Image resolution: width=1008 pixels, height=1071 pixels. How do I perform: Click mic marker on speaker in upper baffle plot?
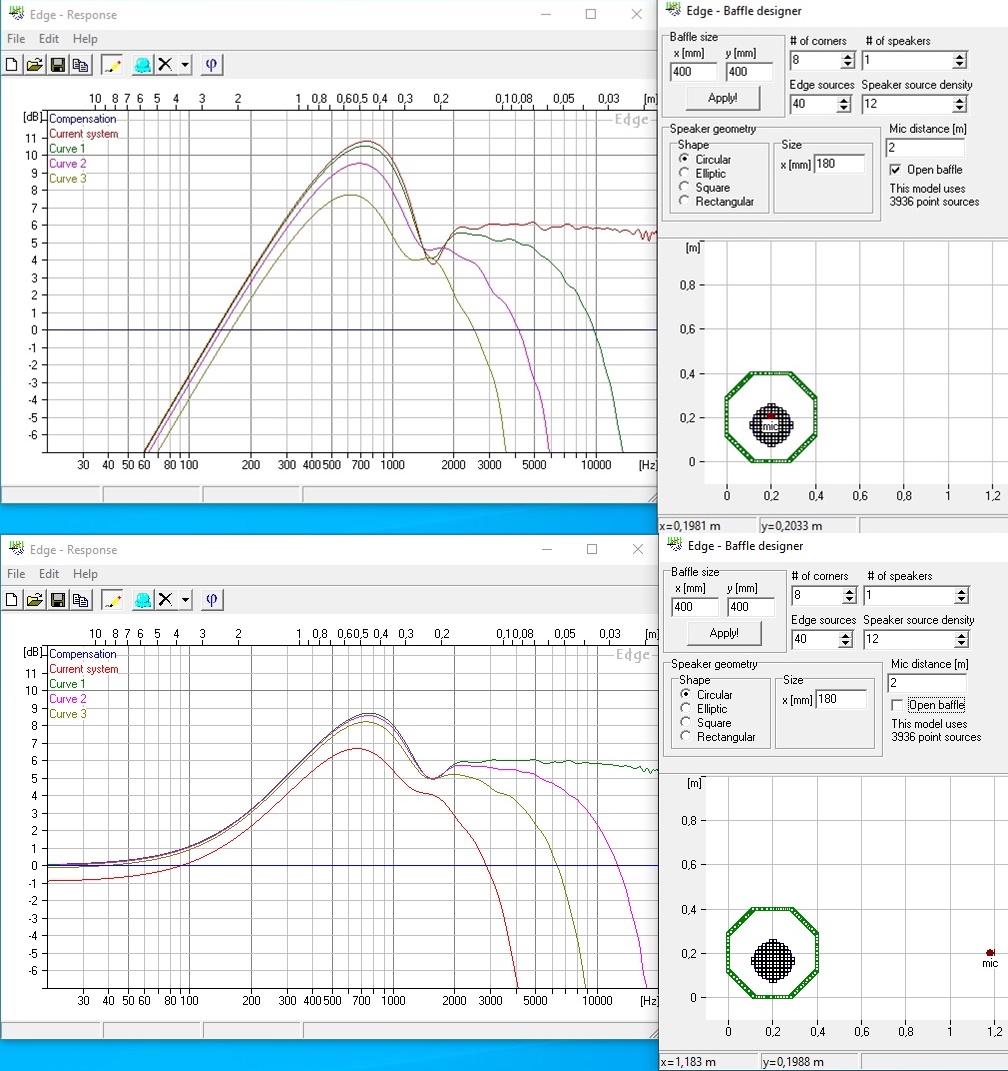770,415
